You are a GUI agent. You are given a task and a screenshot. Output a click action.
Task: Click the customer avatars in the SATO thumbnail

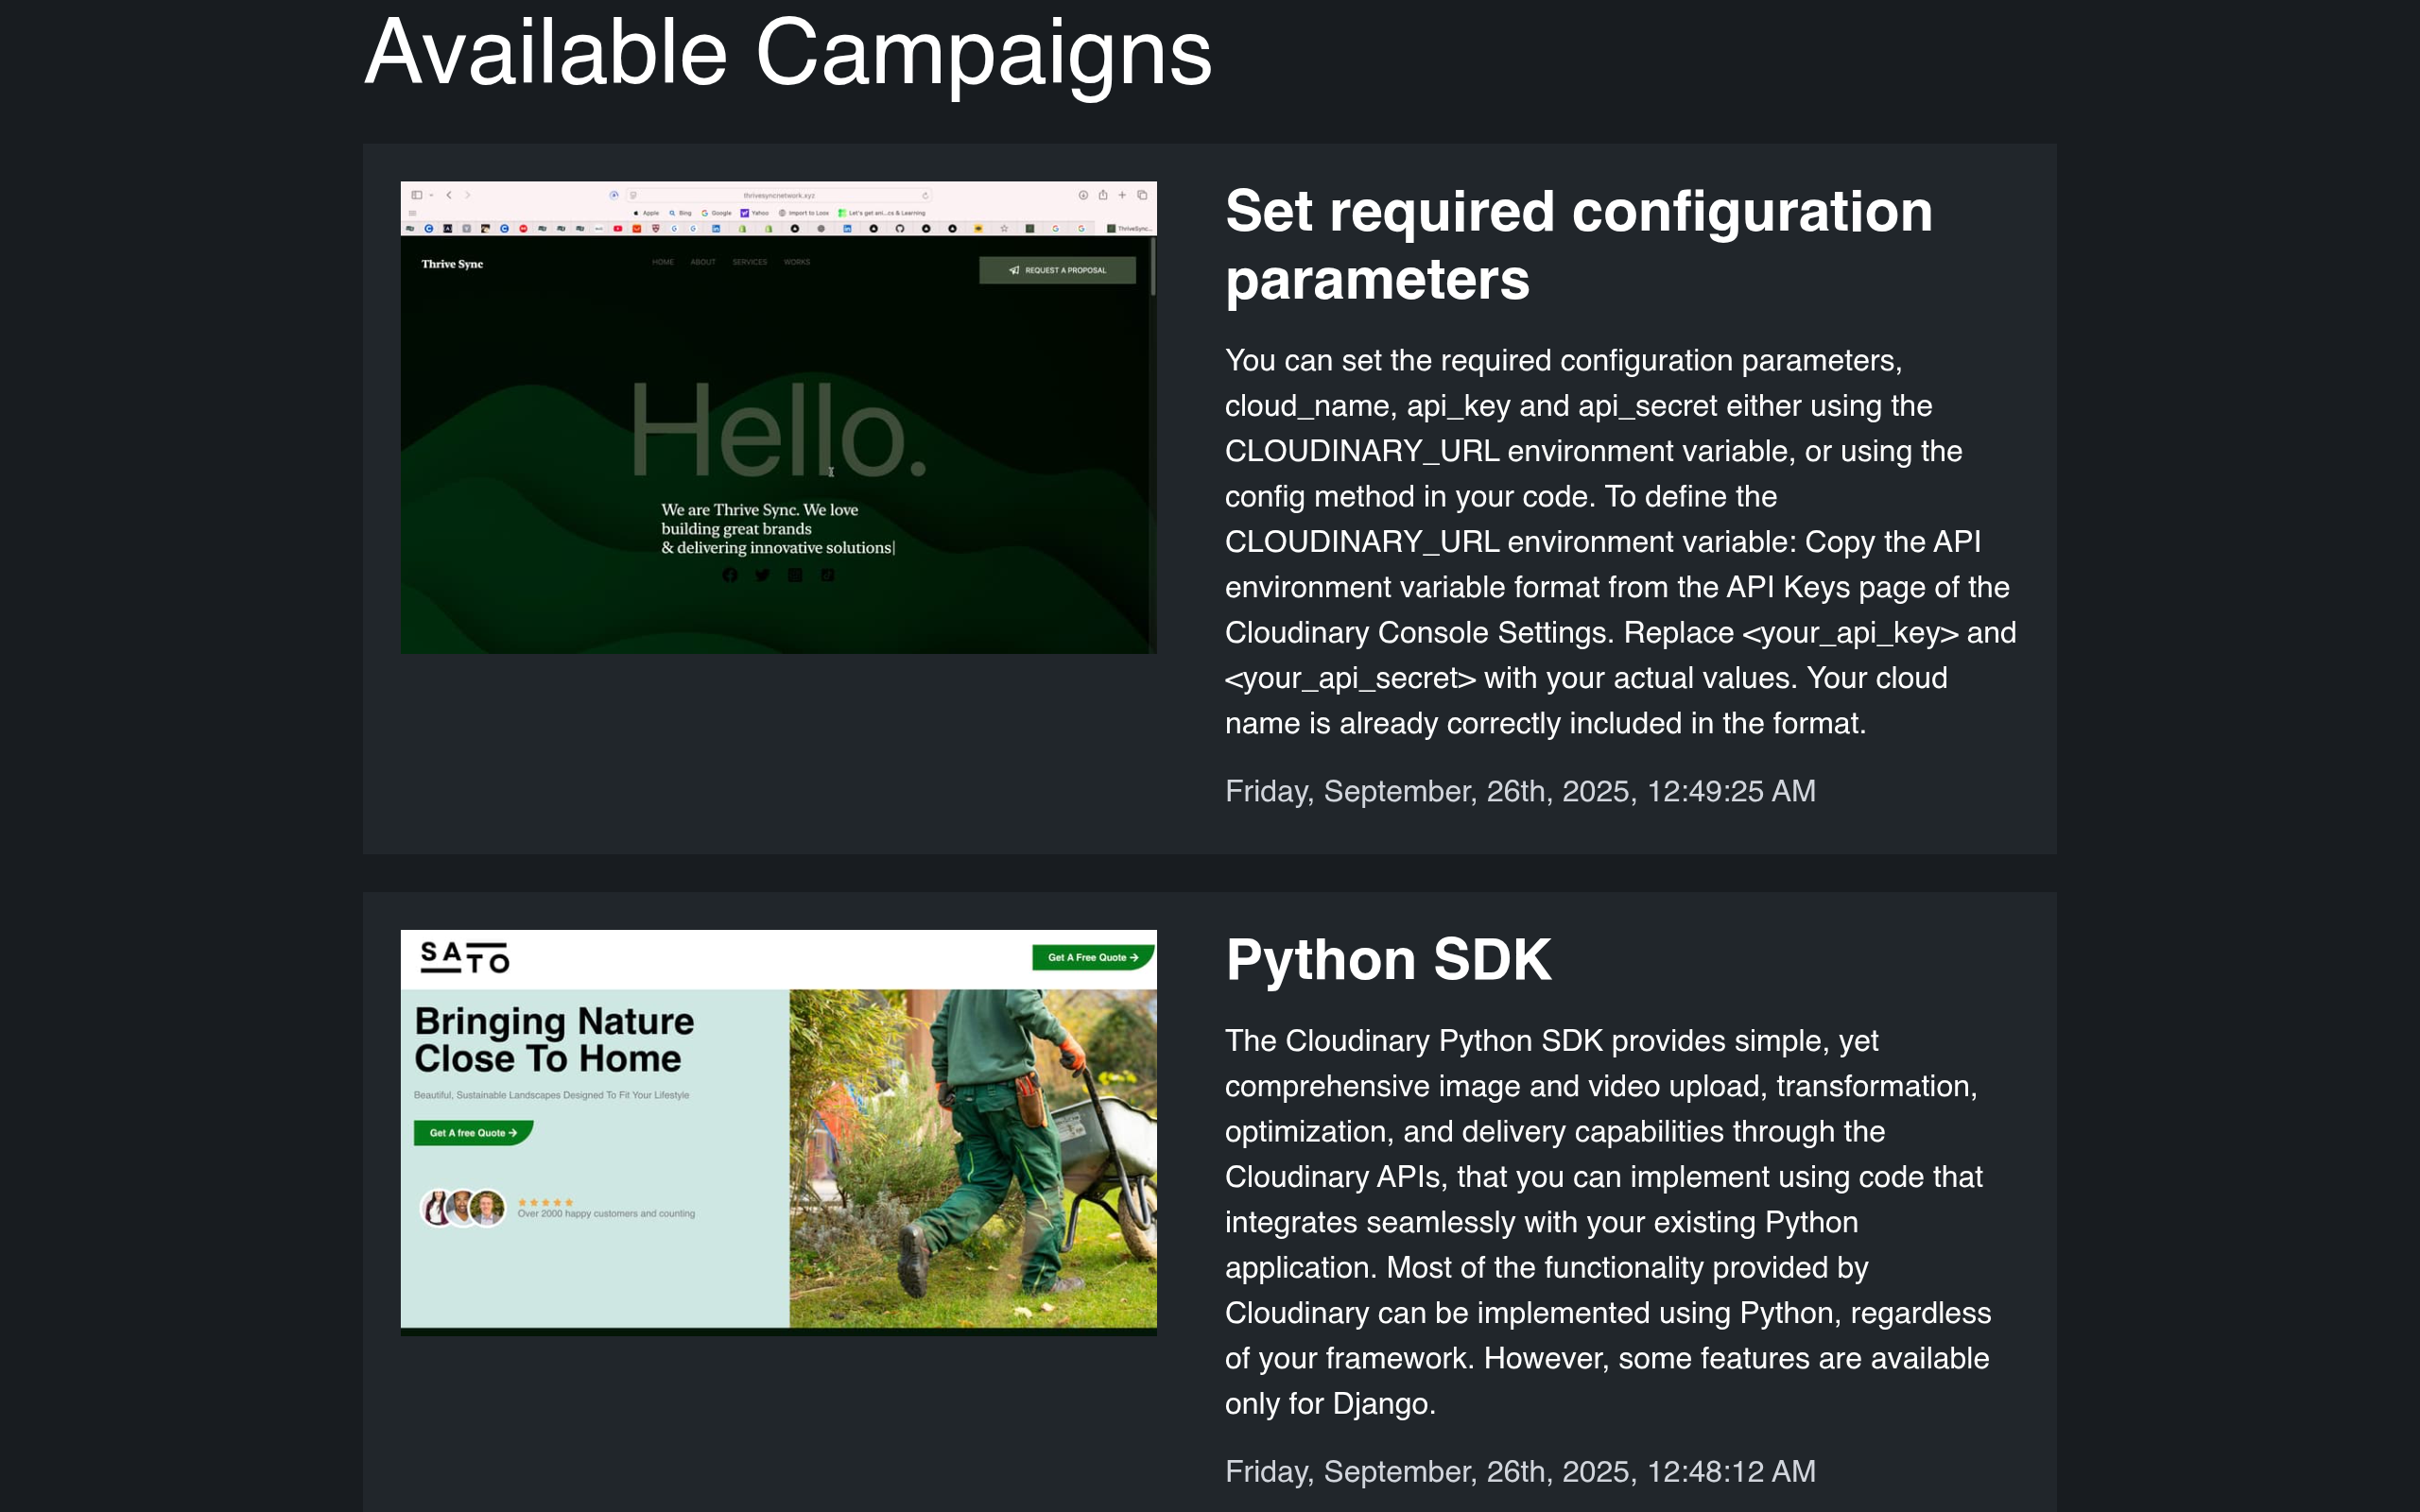click(x=463, y=1208)
